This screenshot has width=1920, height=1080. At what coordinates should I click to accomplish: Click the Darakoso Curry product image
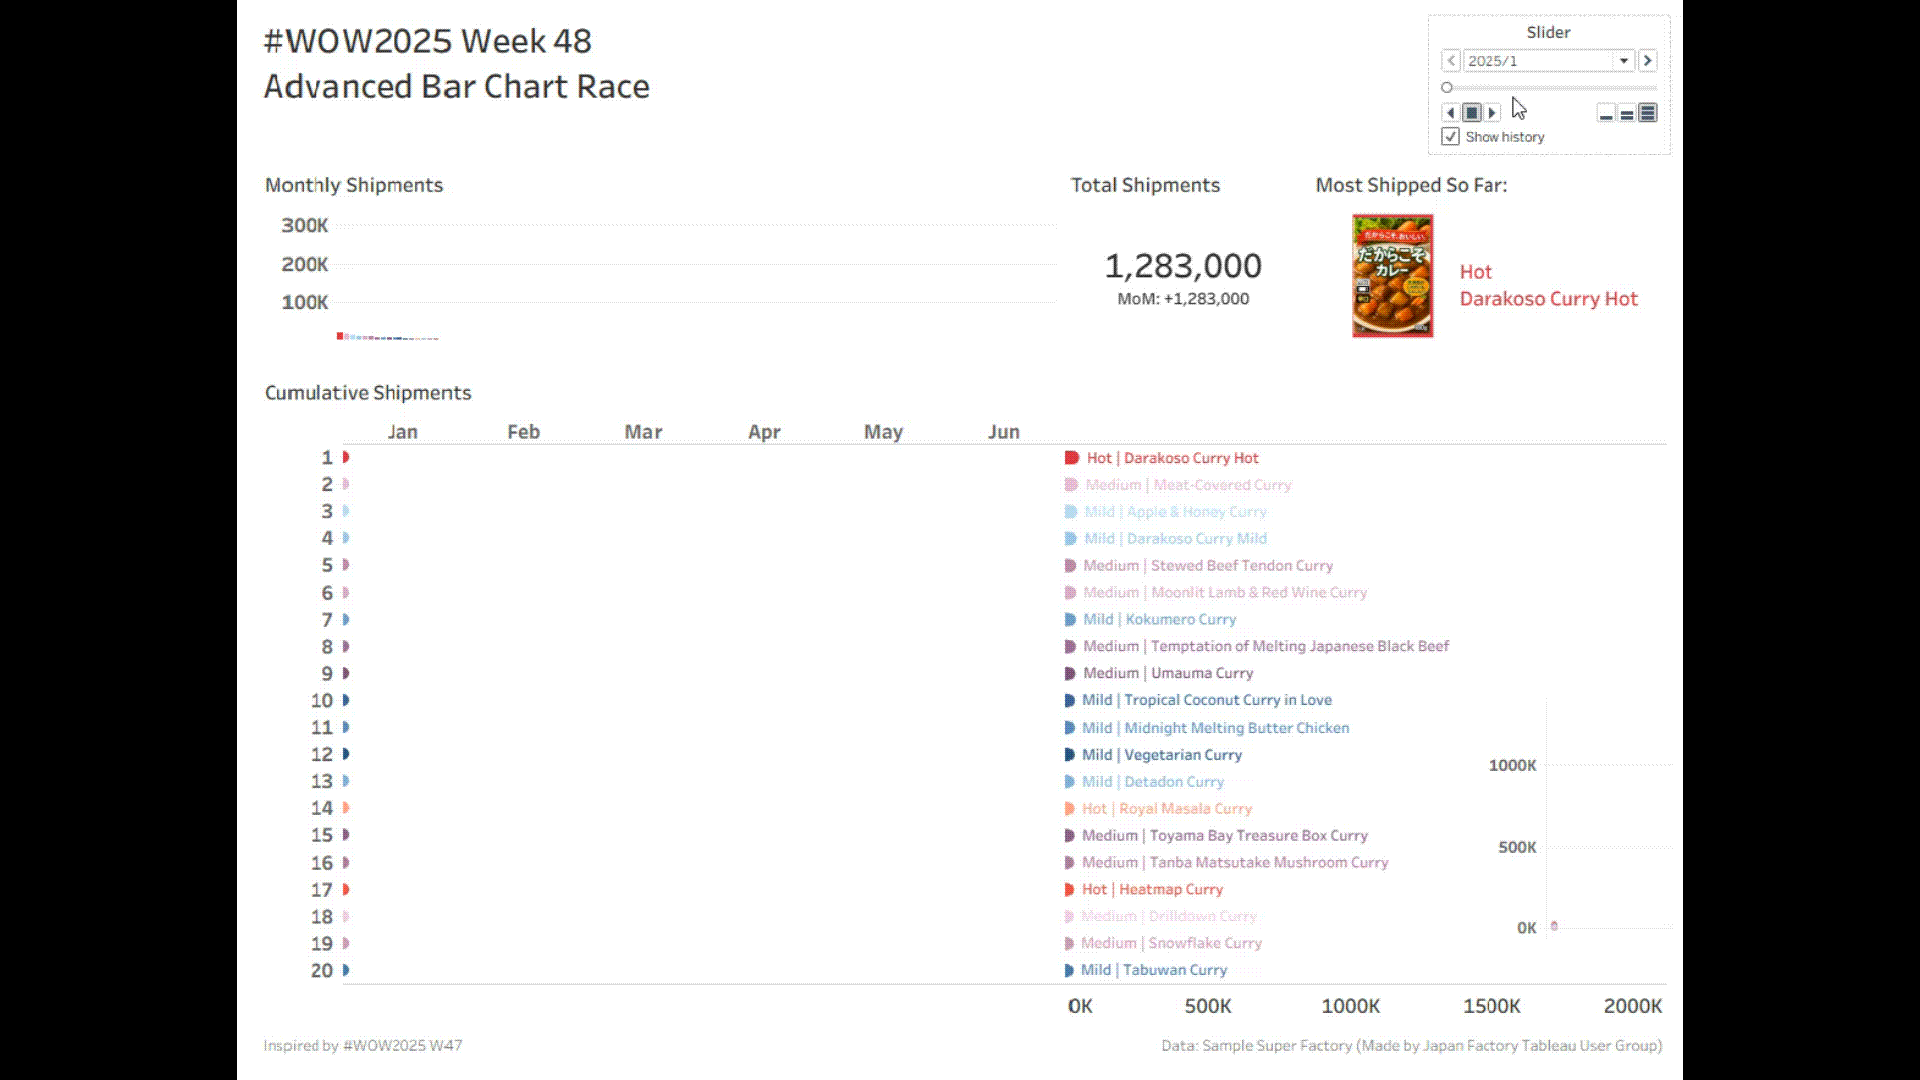click(1392, 276)
